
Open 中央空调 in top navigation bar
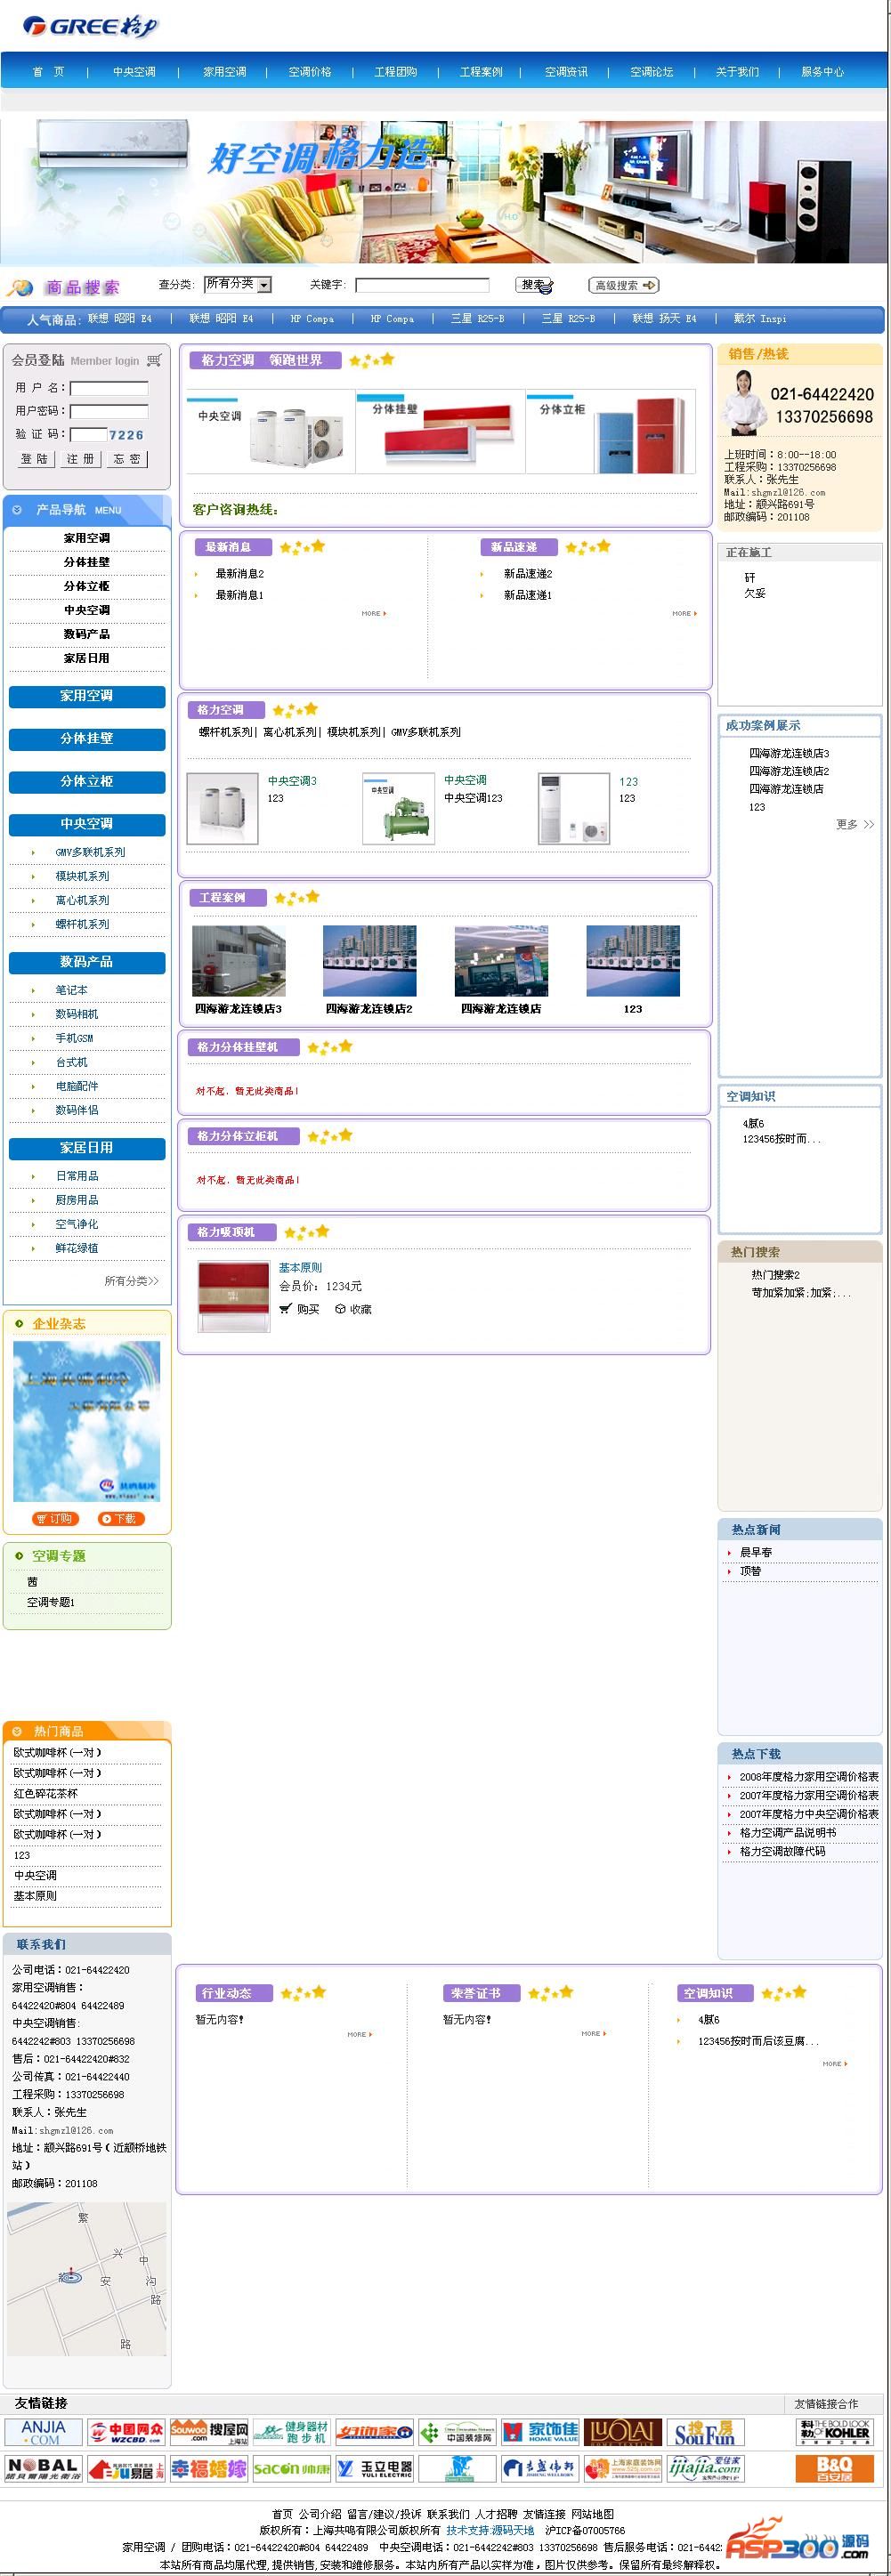point(134,72)
